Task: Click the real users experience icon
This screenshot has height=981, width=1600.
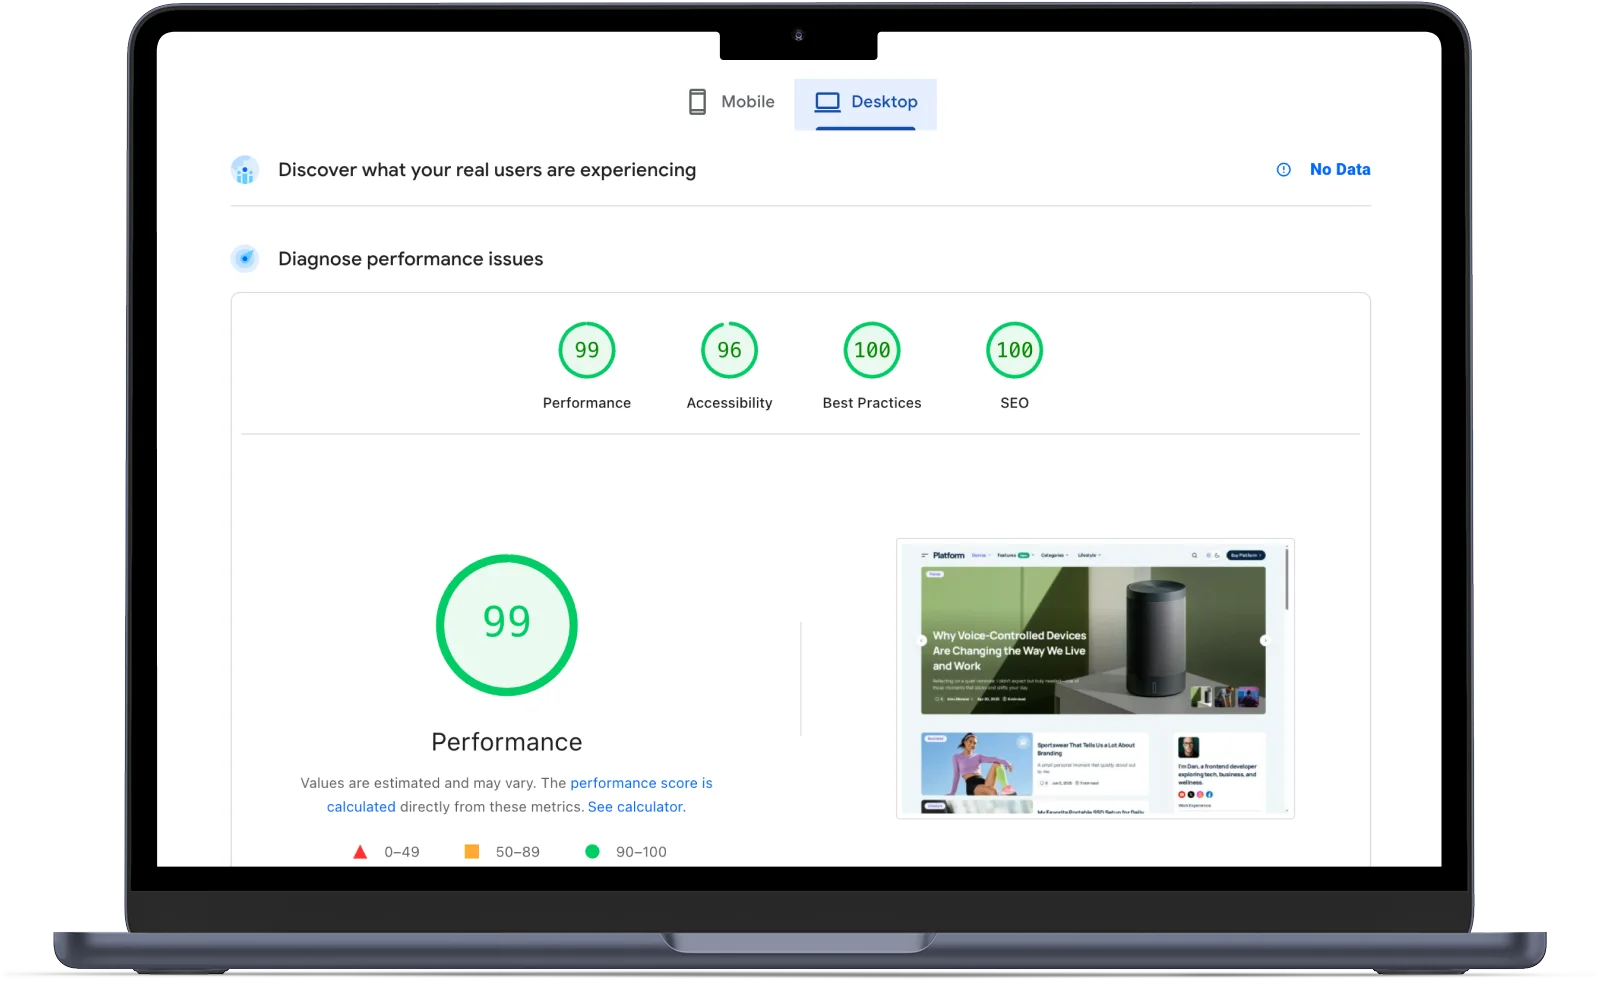Action: tap(245, 170)
